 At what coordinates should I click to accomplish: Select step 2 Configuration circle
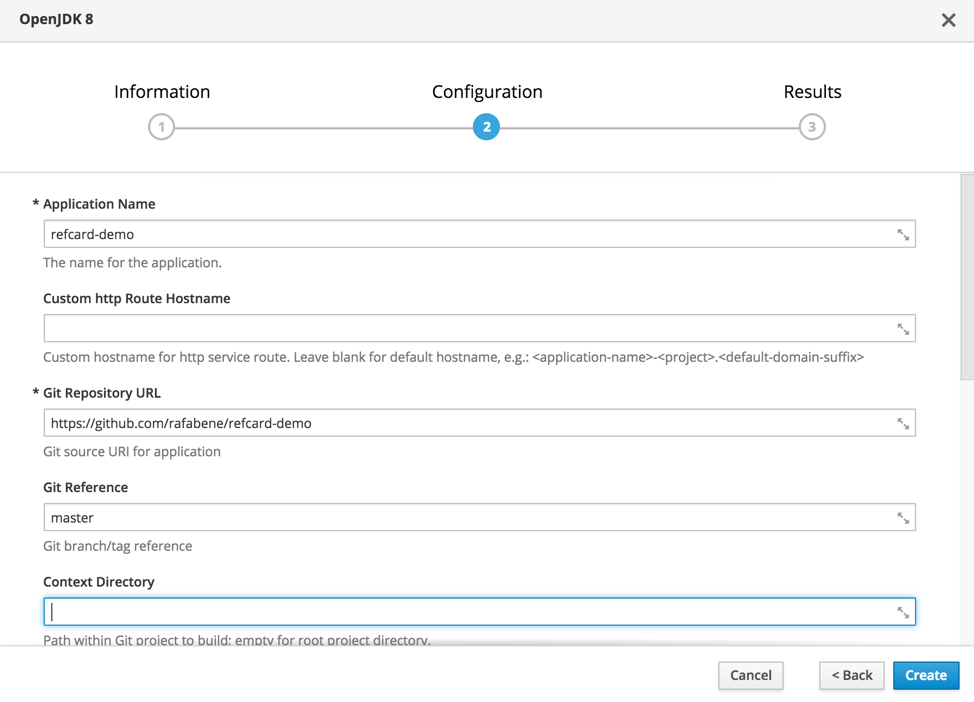(487, 127)
